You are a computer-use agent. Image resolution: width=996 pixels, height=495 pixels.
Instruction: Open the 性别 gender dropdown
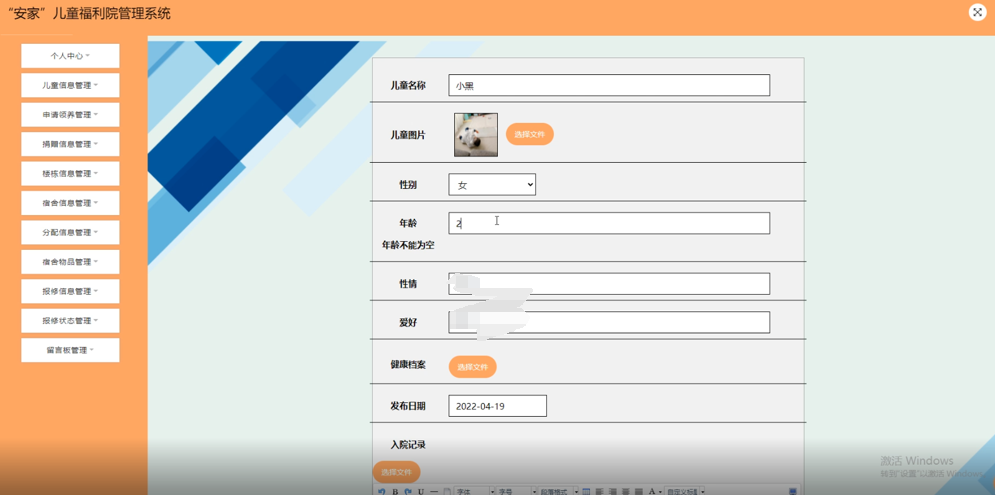(492, 185)
